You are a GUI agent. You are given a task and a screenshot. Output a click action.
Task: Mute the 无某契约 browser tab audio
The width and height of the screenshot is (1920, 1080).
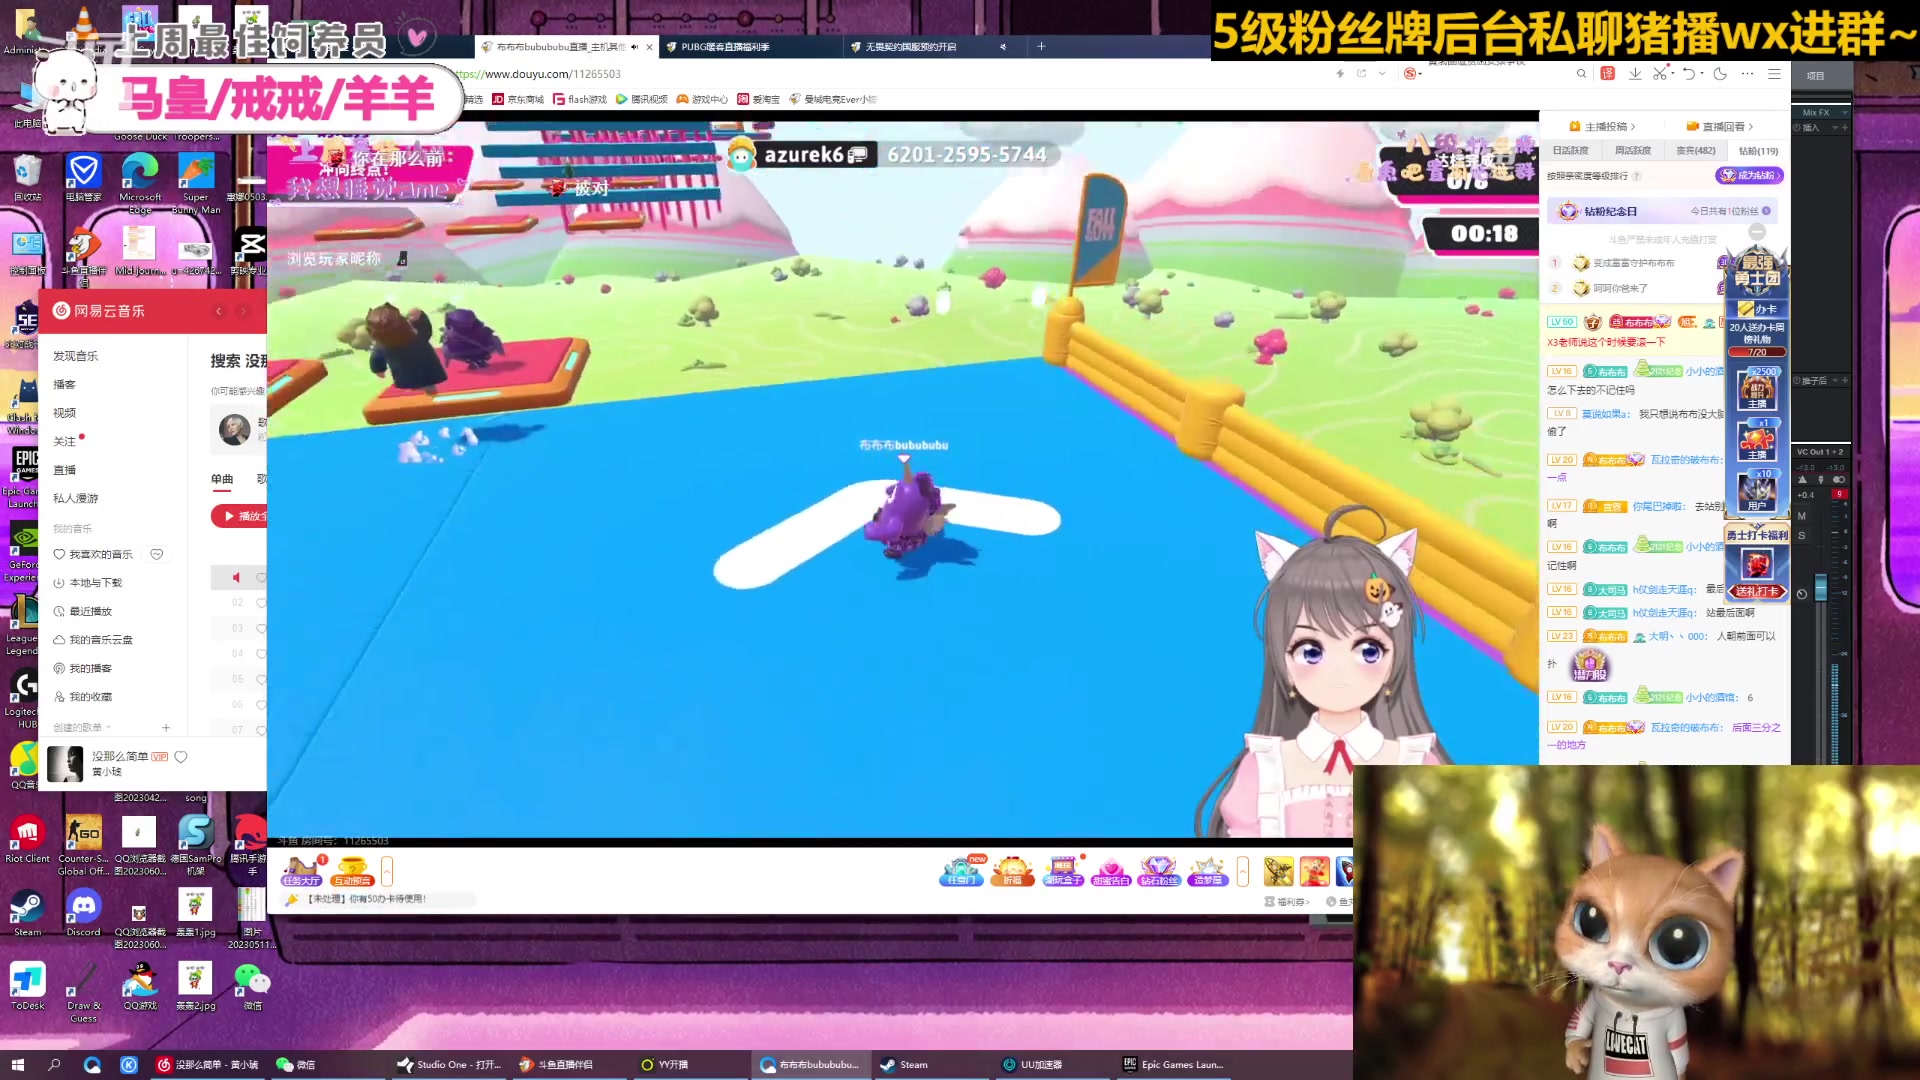(1004, 46)
